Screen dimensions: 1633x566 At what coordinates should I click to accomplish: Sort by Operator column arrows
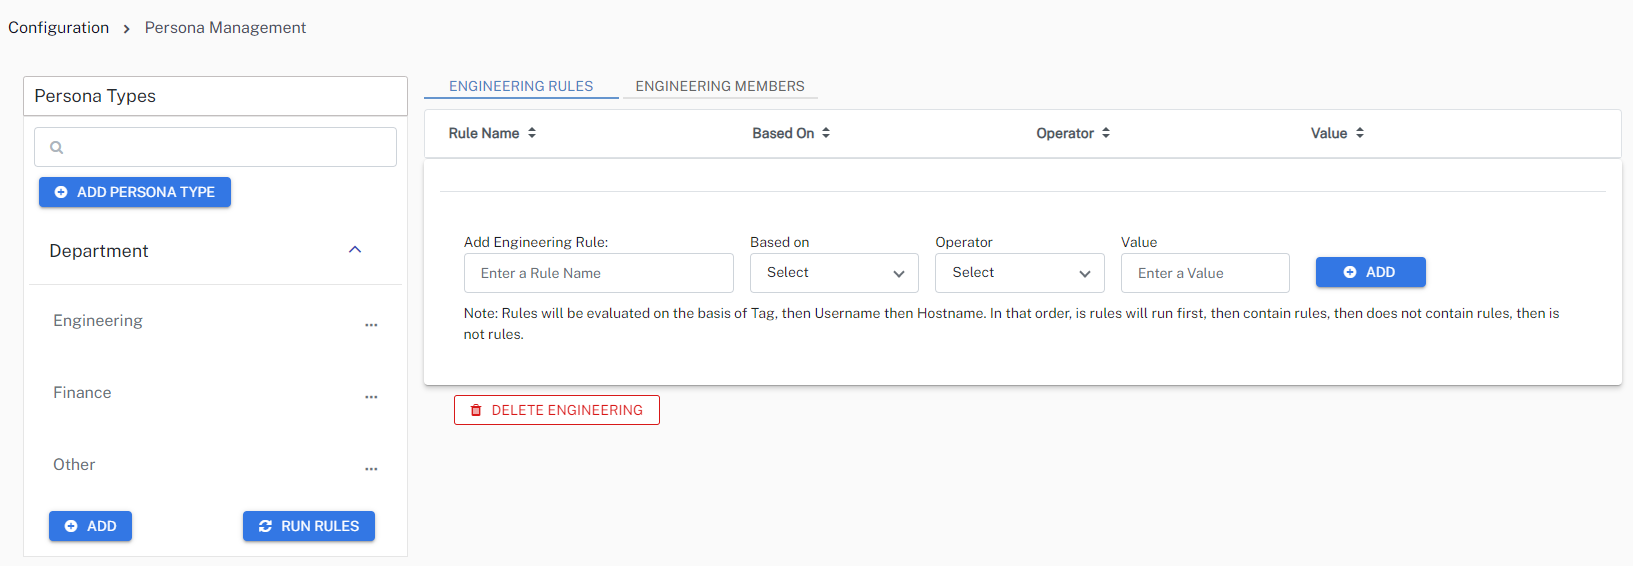(x=1106, y=133)
